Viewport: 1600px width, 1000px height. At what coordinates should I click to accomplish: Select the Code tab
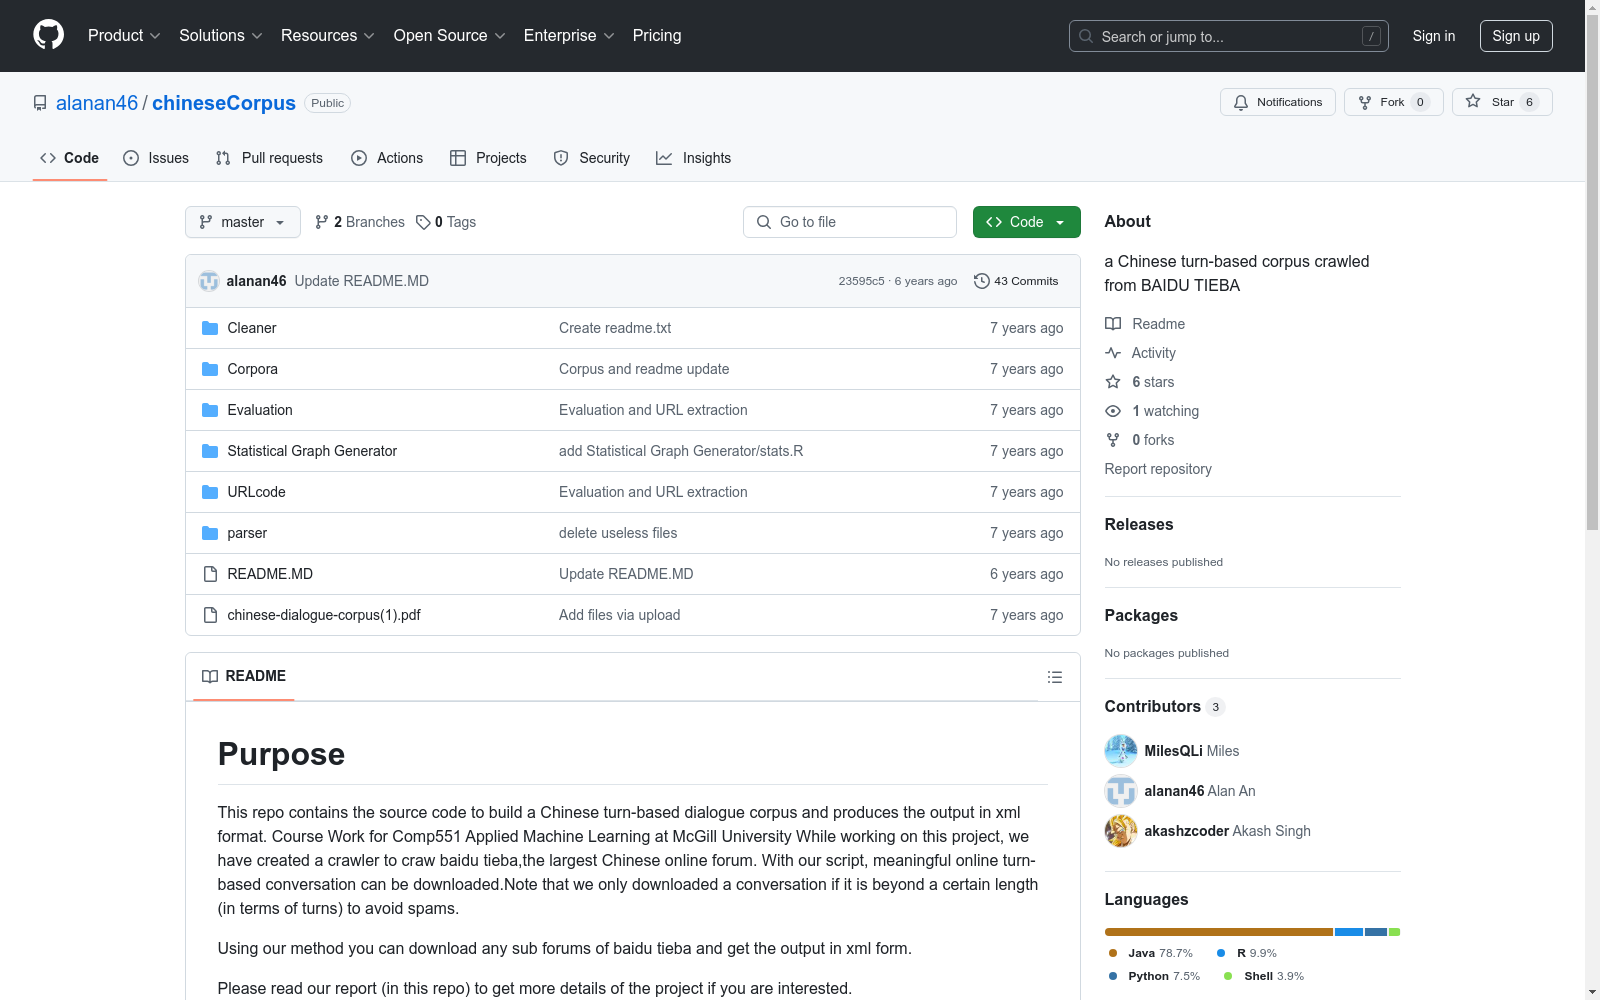pyautogui.click(x=70, y=158)
